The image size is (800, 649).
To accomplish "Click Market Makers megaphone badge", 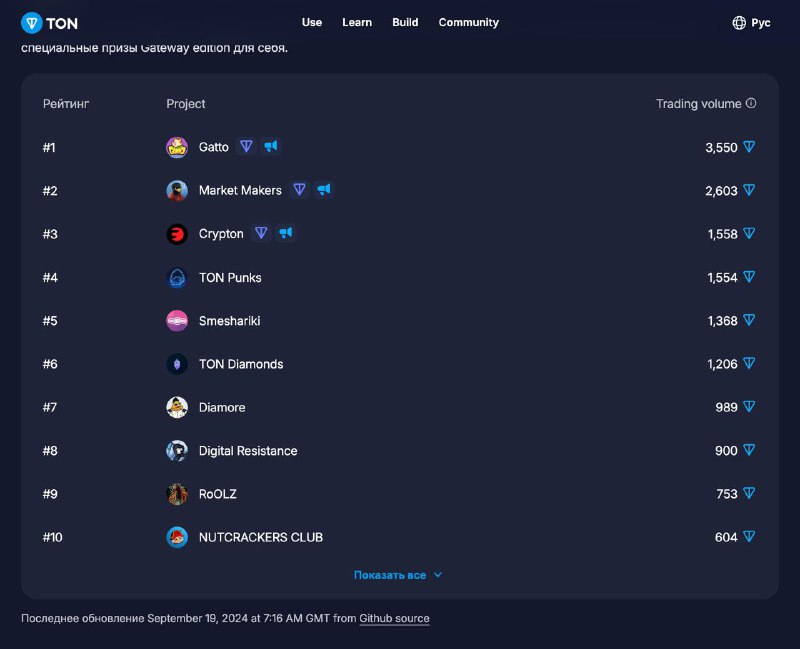I will 323,190.
